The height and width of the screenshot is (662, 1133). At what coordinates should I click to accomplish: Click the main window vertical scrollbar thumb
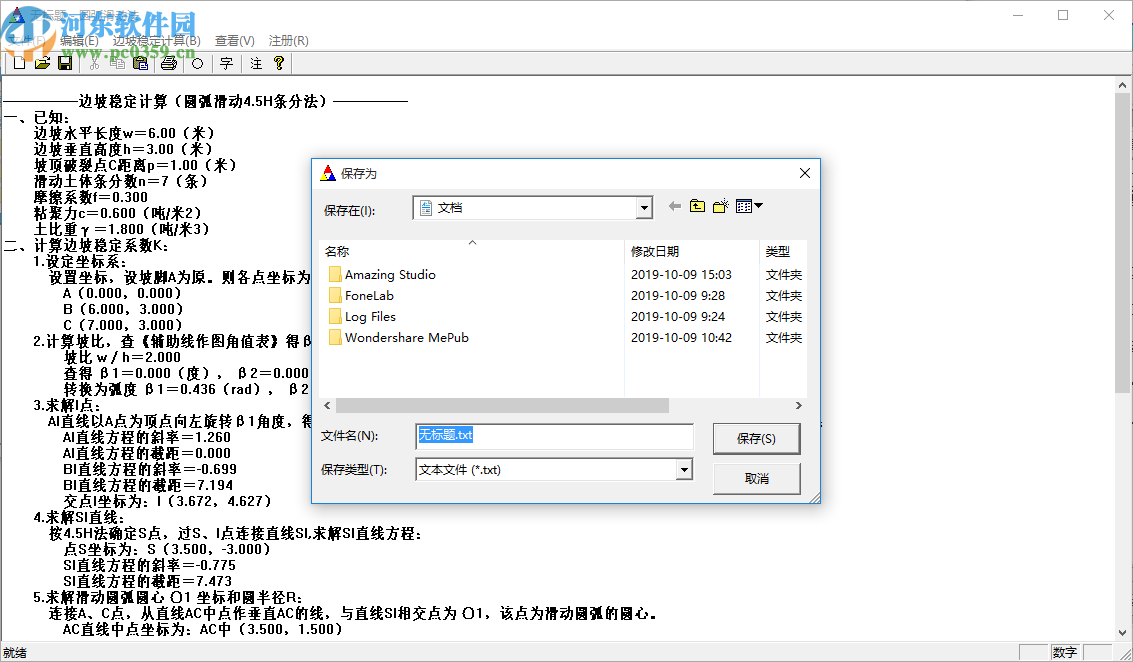[x=1123, y=244]
